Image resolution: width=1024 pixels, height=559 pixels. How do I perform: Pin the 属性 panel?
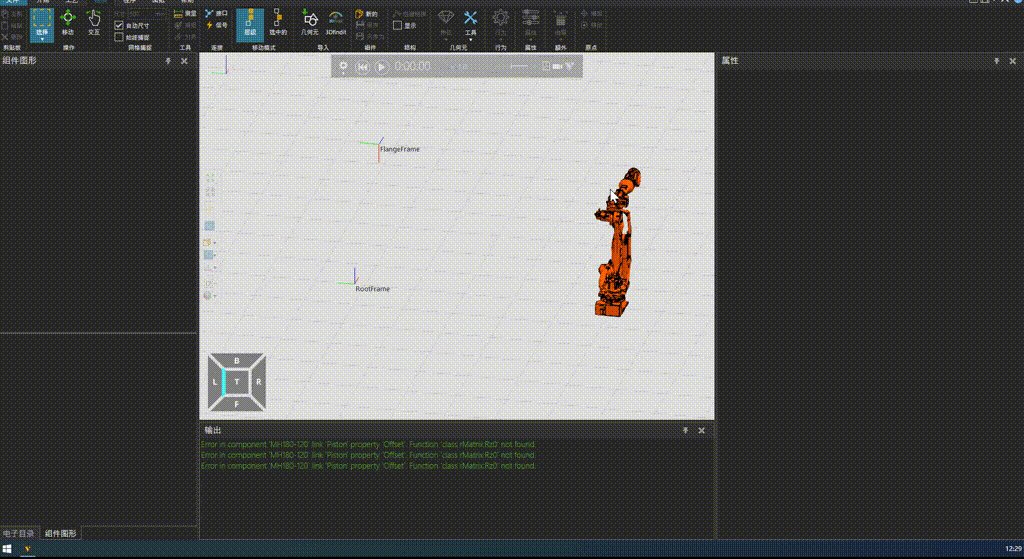997,61
